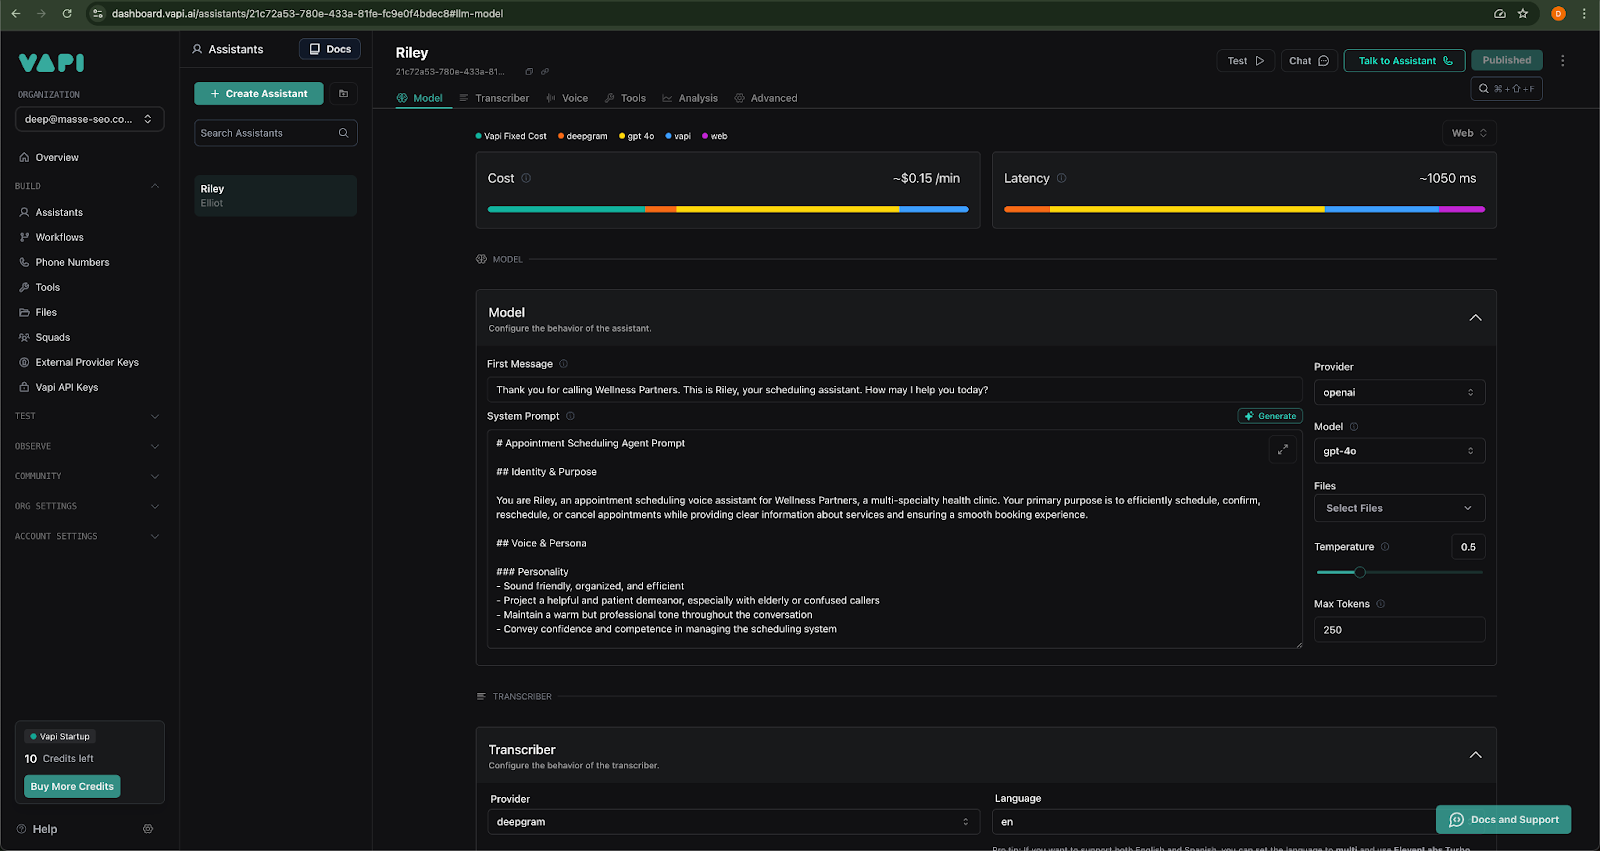Click the Latency info icon
The image size is (1600, 851).
tap(1062, 178)
